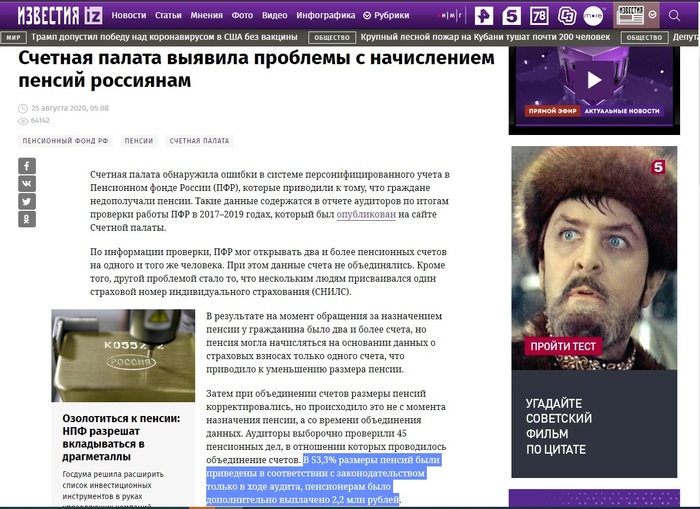Open the more.tv round icon

[x=593, y=16]
